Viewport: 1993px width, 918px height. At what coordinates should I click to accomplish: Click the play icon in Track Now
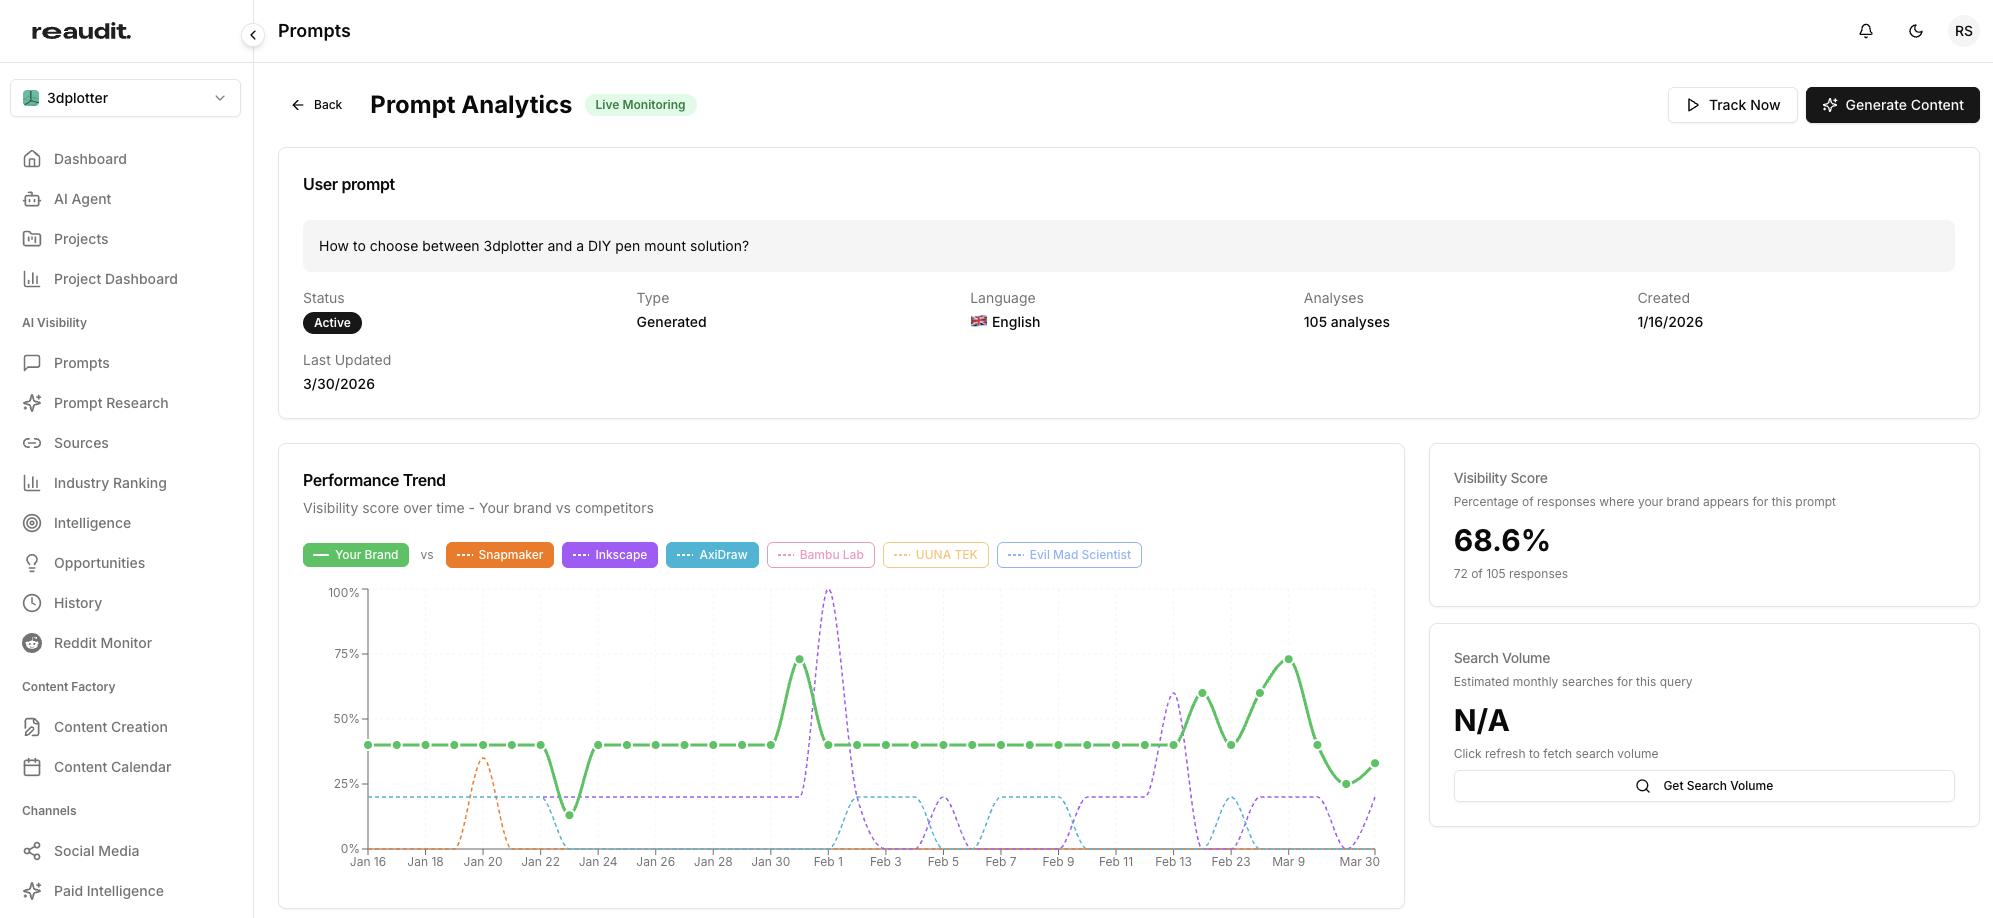tap(1693, 105)
